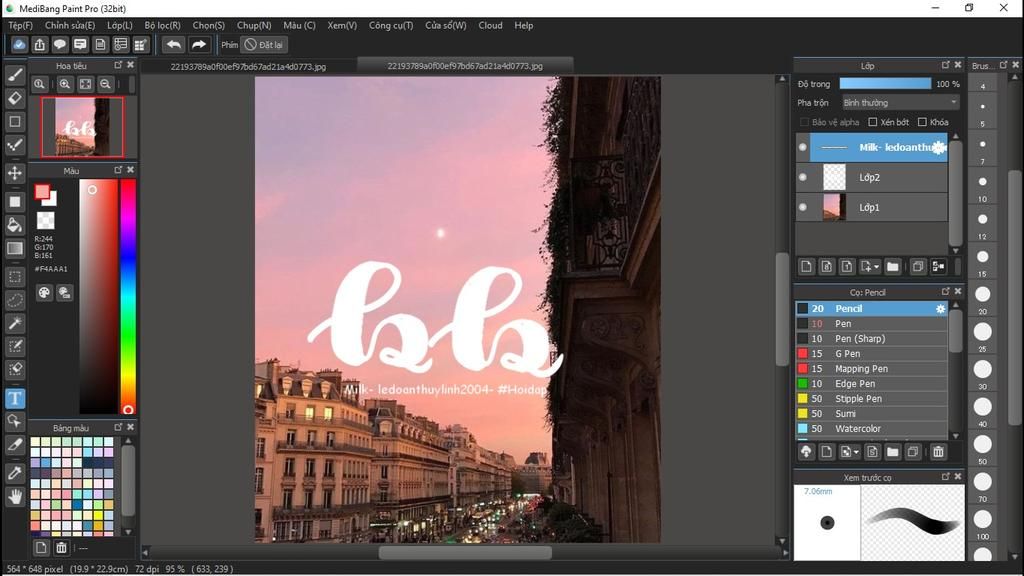Select the Move tool
Viewport: 1024px width, 576px height.
click(14, 173)
